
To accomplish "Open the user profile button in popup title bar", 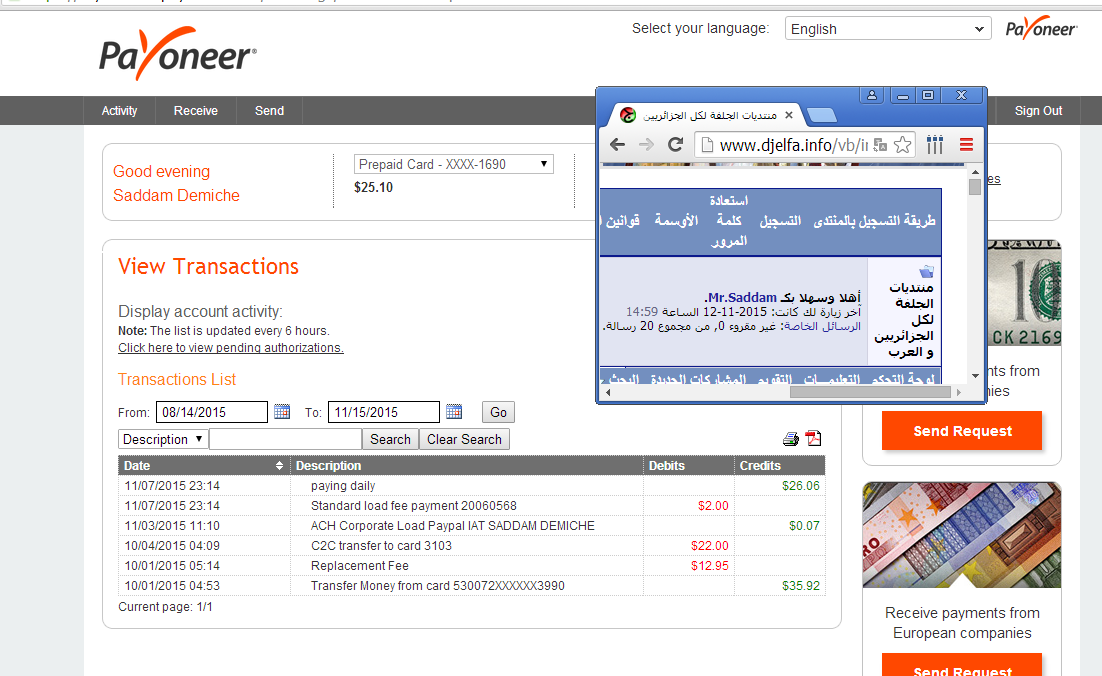I will [x=871, y=95].
